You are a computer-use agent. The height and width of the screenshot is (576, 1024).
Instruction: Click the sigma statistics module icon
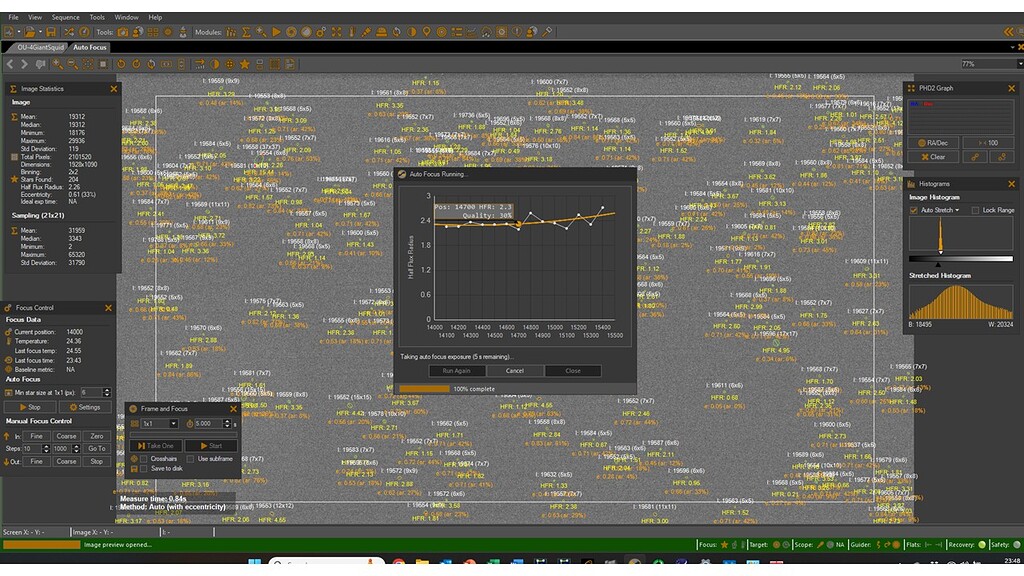pos(246,32)
